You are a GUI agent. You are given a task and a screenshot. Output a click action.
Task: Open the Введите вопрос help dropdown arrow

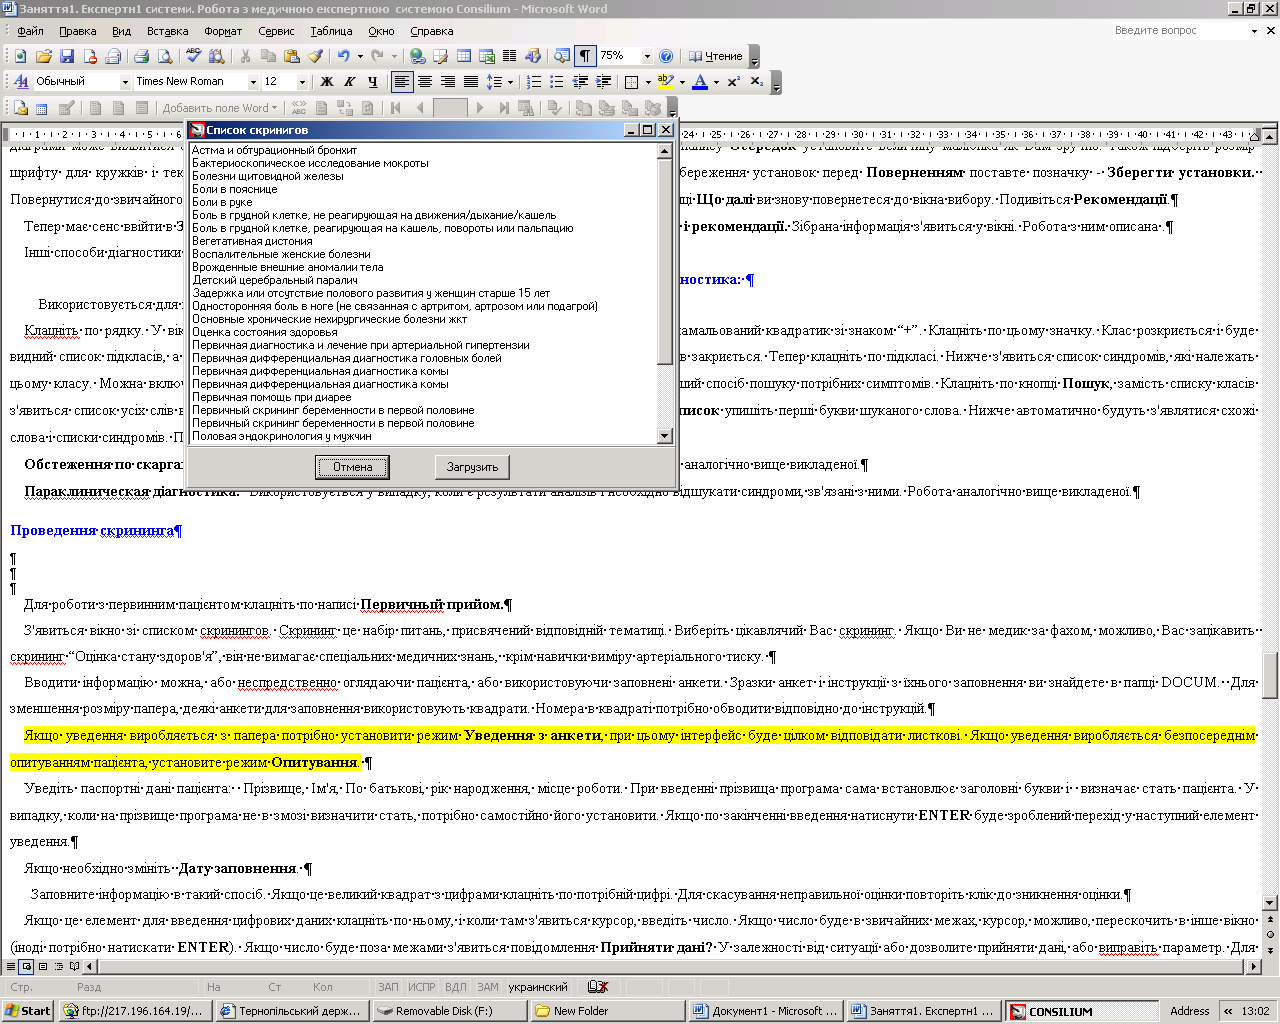(1254, 31)
